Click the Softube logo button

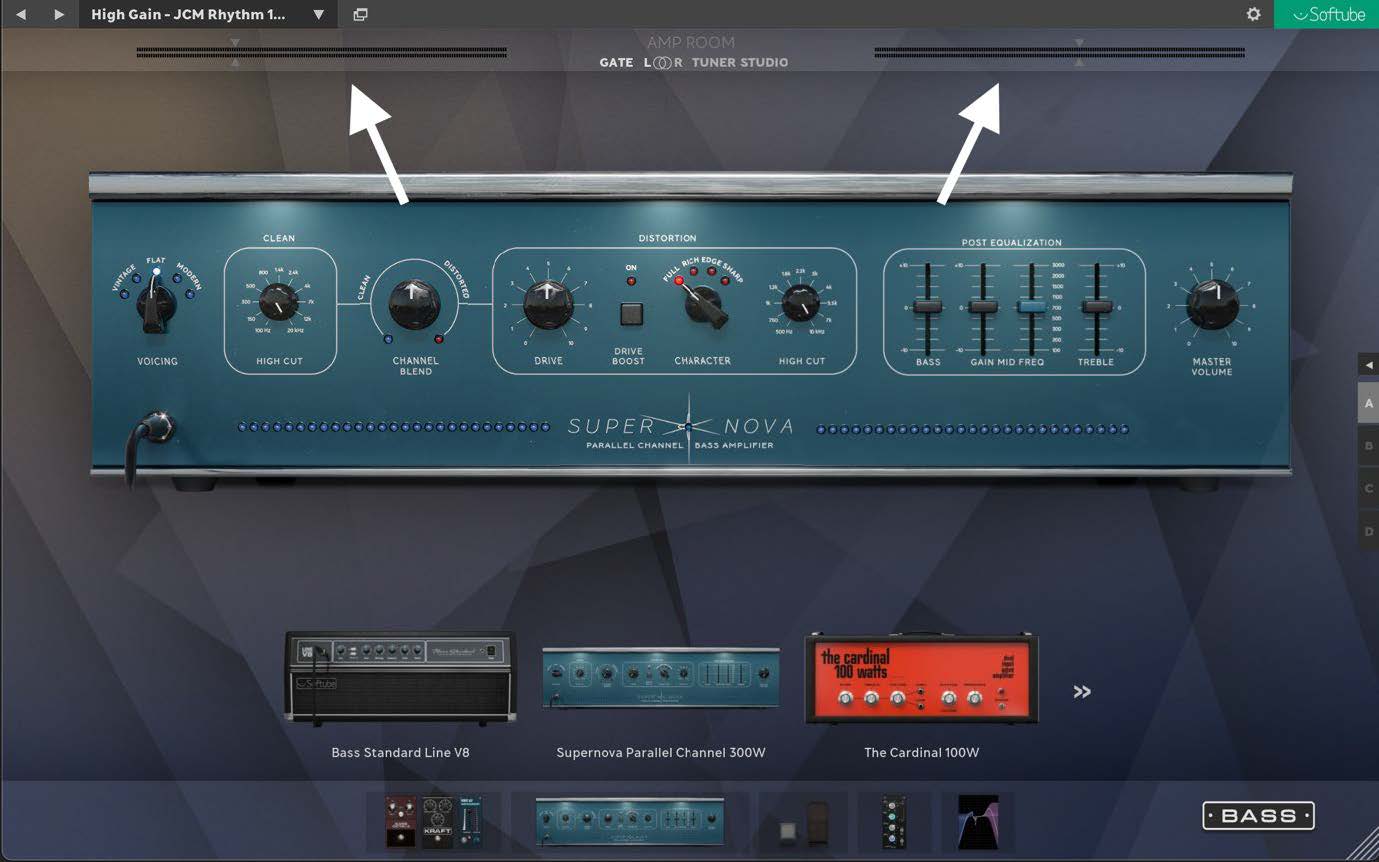[1327, 15]
